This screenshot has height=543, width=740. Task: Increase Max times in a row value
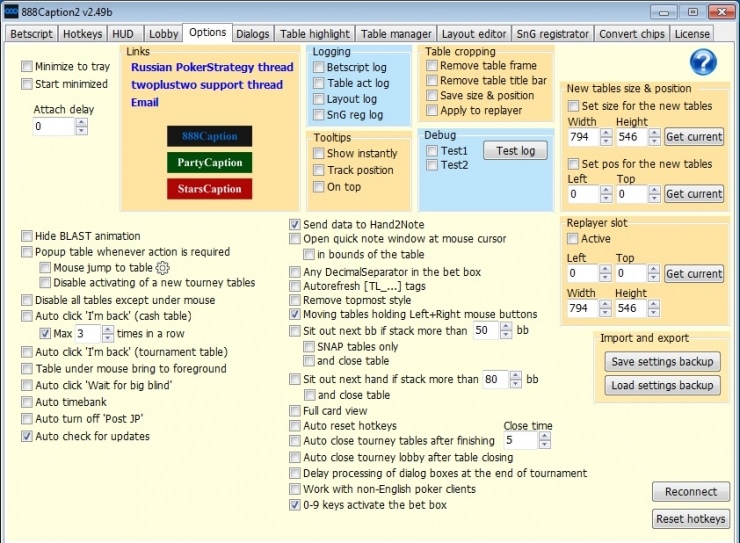click(x=108, y=329)
